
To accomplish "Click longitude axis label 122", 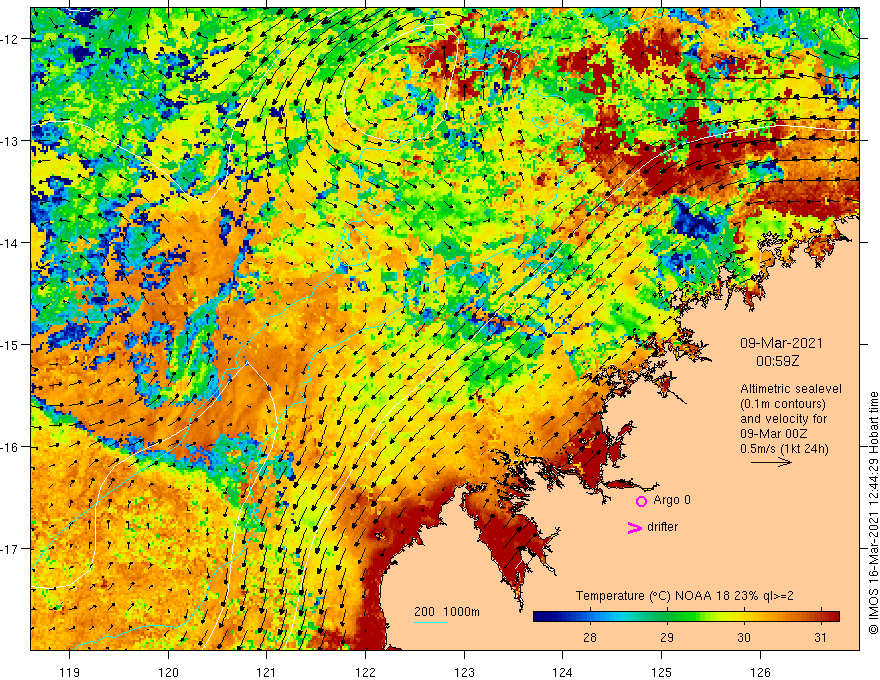I will click(365, 672).
